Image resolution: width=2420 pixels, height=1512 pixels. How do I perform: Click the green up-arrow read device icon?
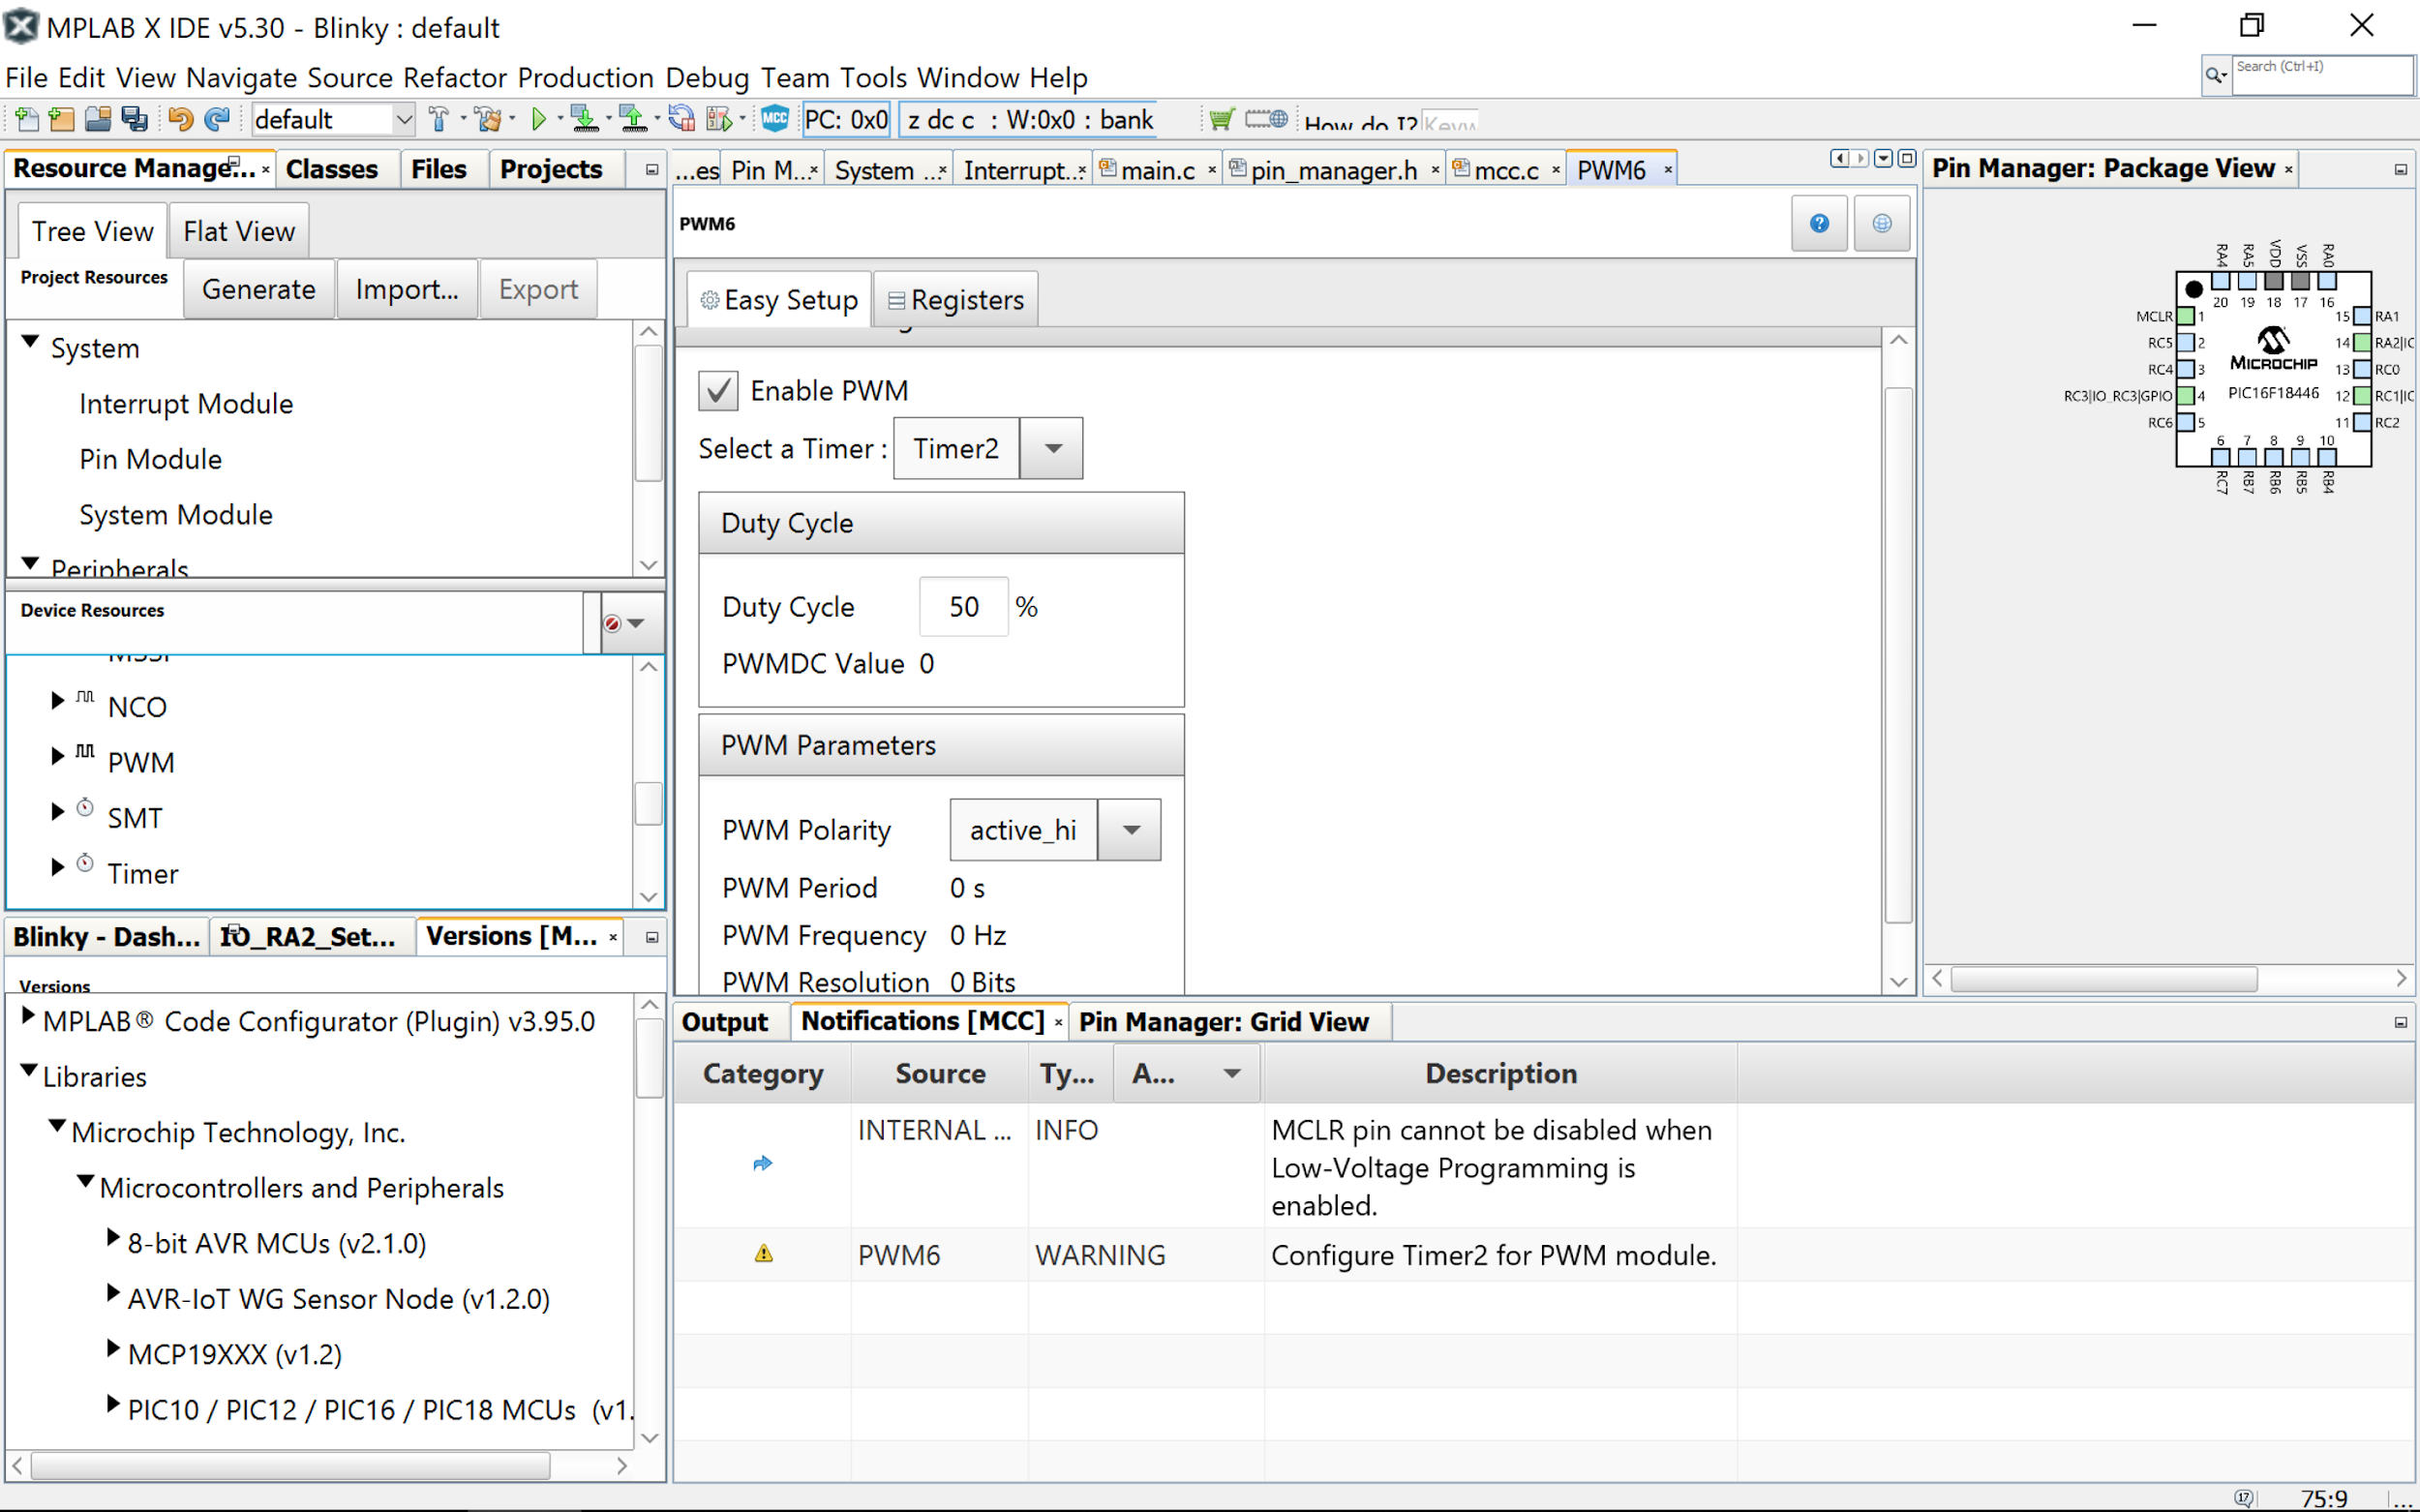(x=633, y=120)
